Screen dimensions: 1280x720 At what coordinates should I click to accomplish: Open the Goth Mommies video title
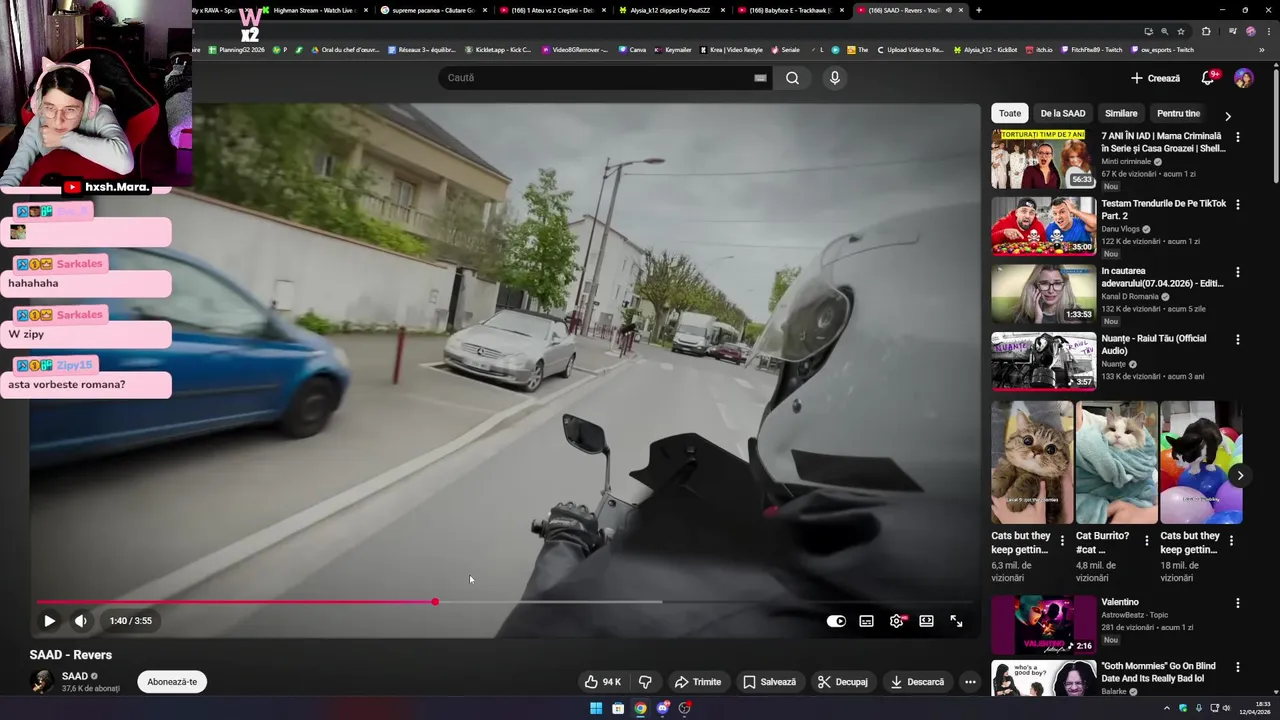point(1158,672)
